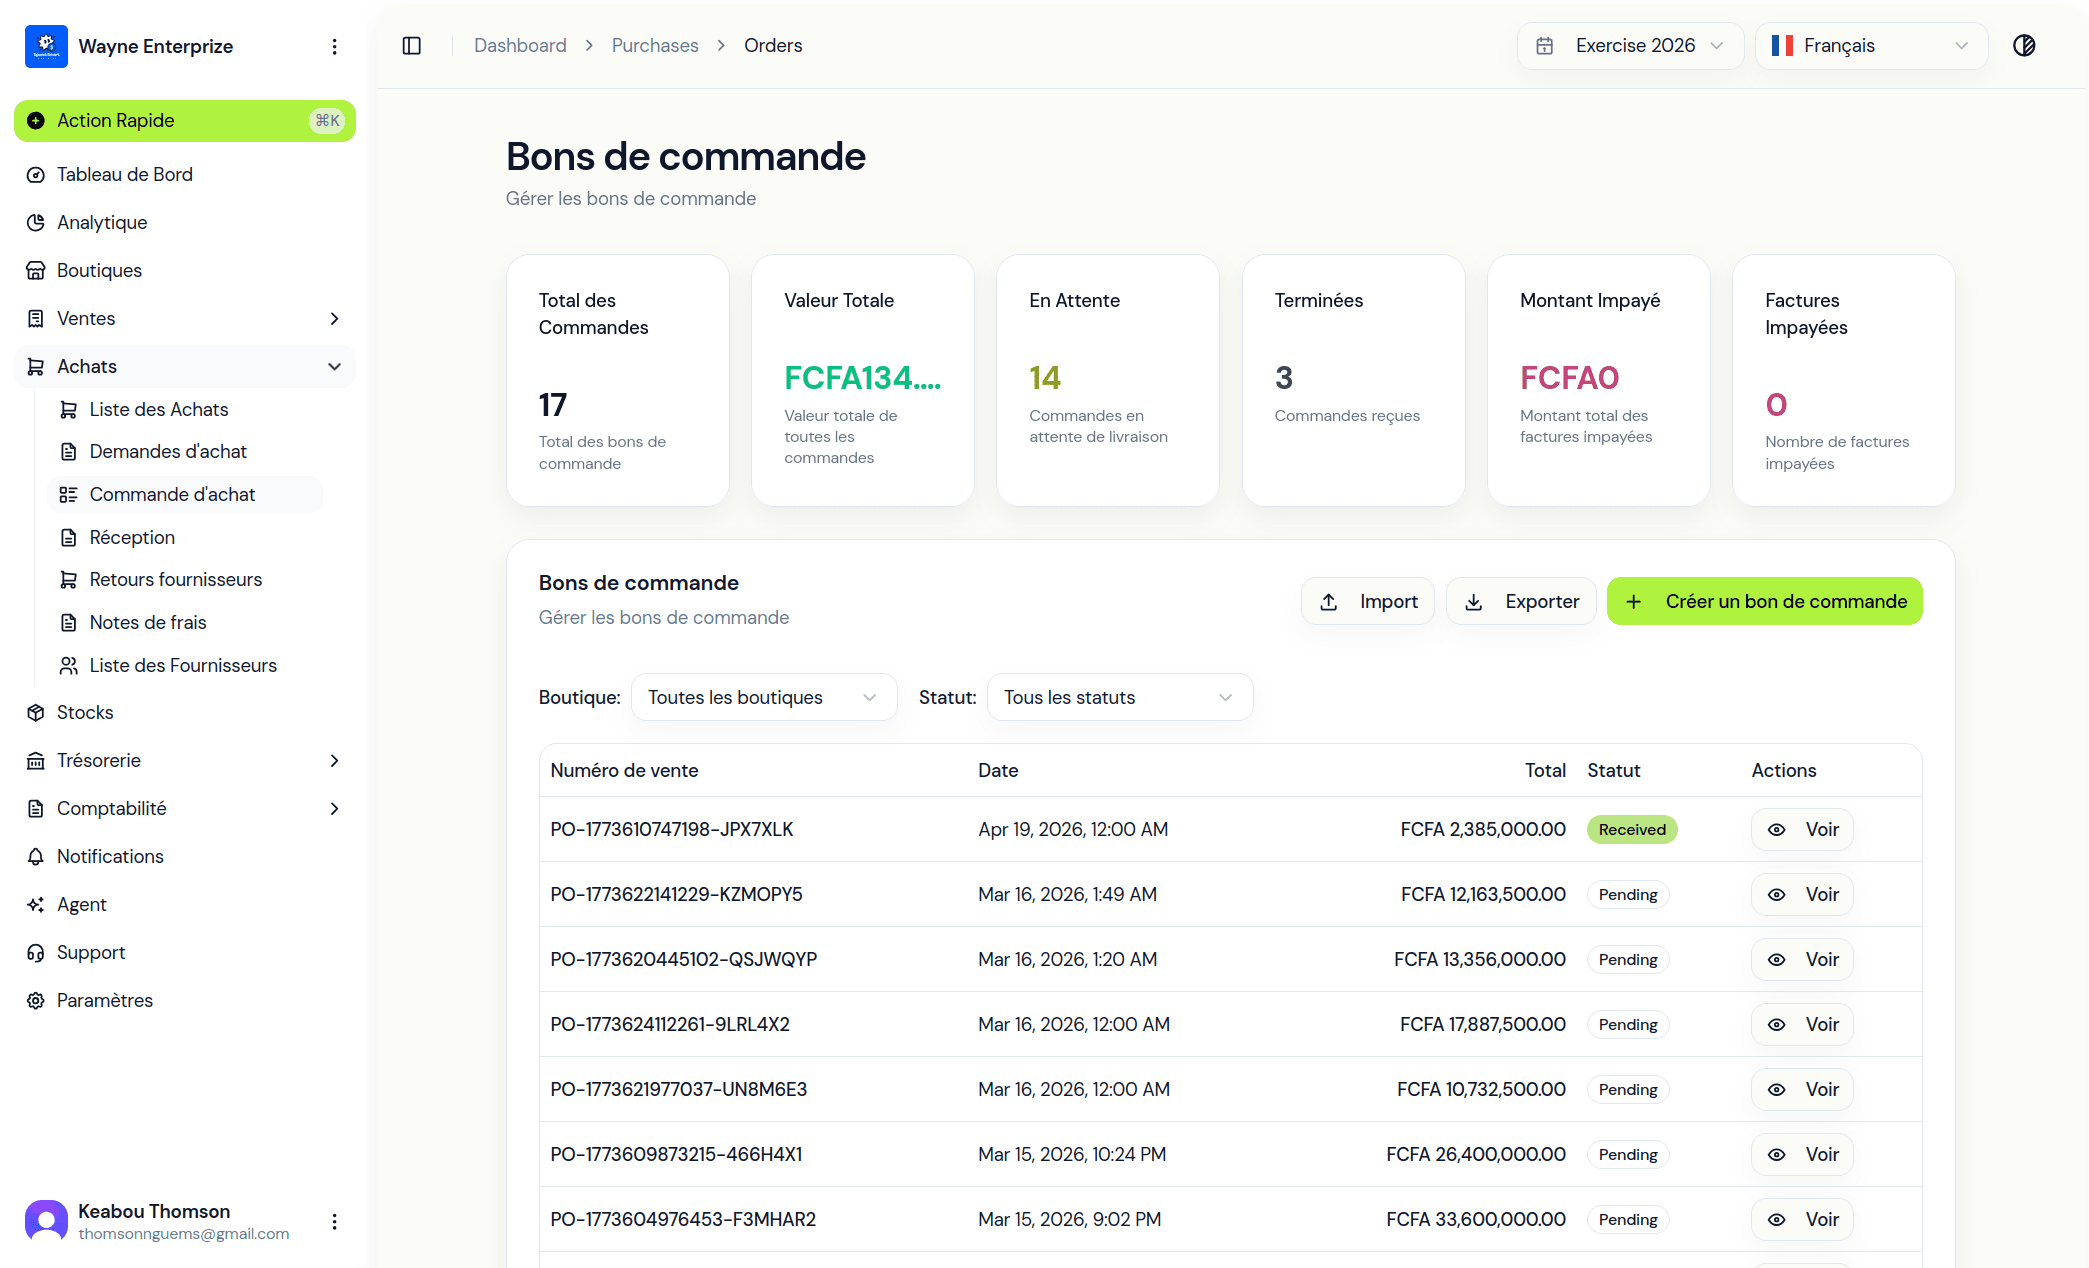Click the Import button
The height and width of the screenshot is (1268, 2089).
(x=1368, y=602)
